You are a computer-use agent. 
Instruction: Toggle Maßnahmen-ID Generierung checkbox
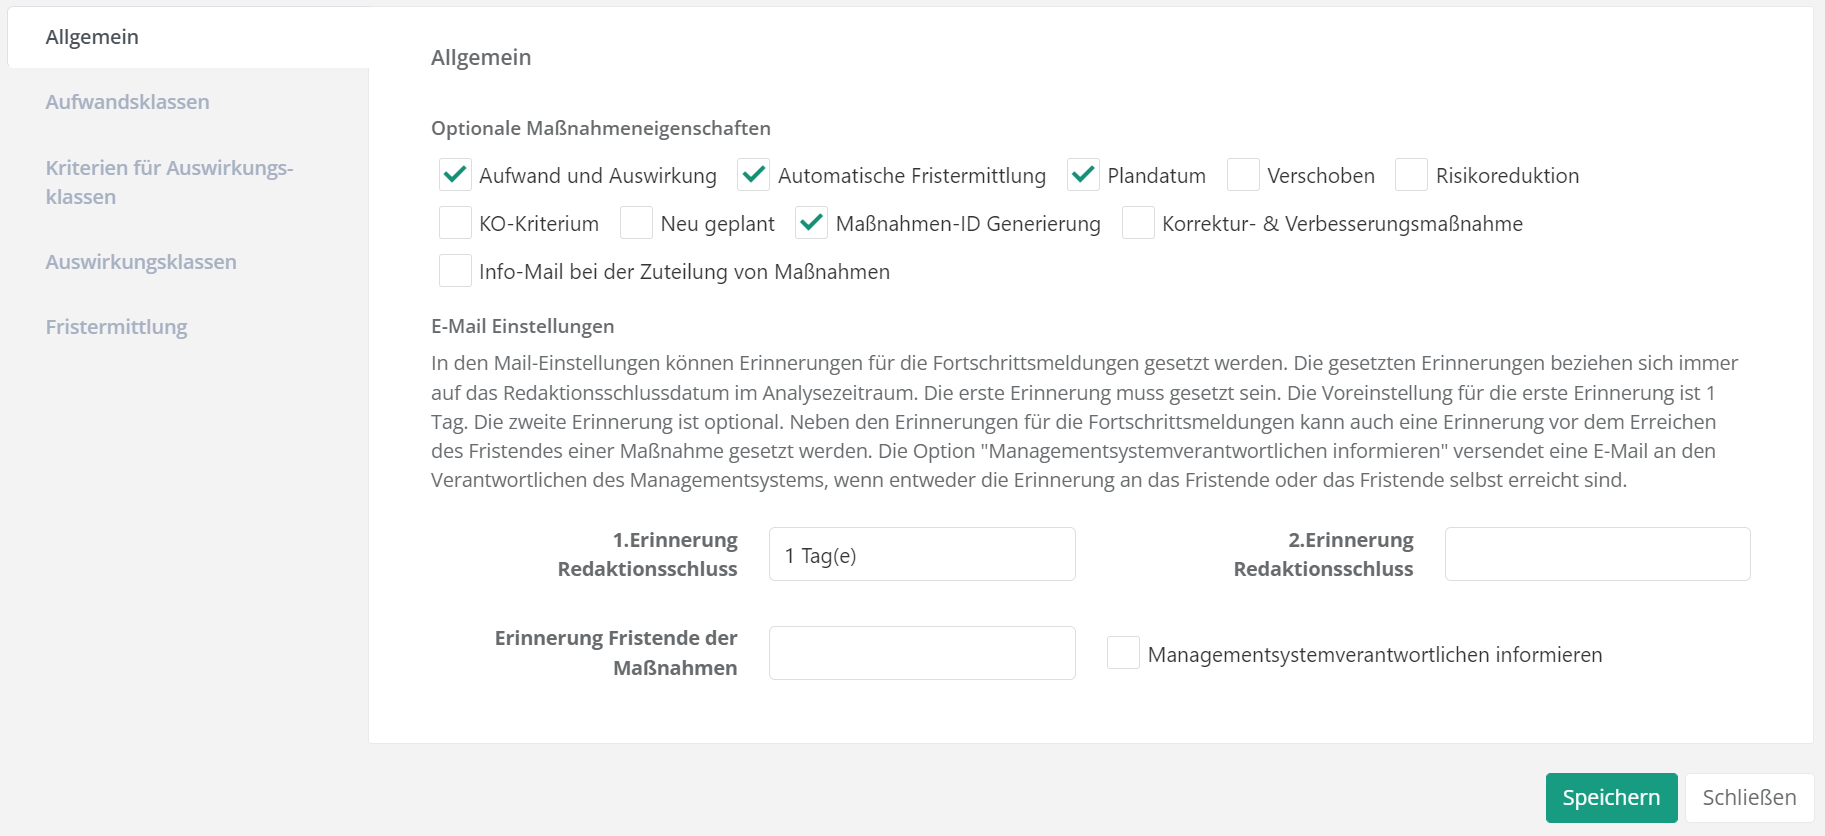811,223
